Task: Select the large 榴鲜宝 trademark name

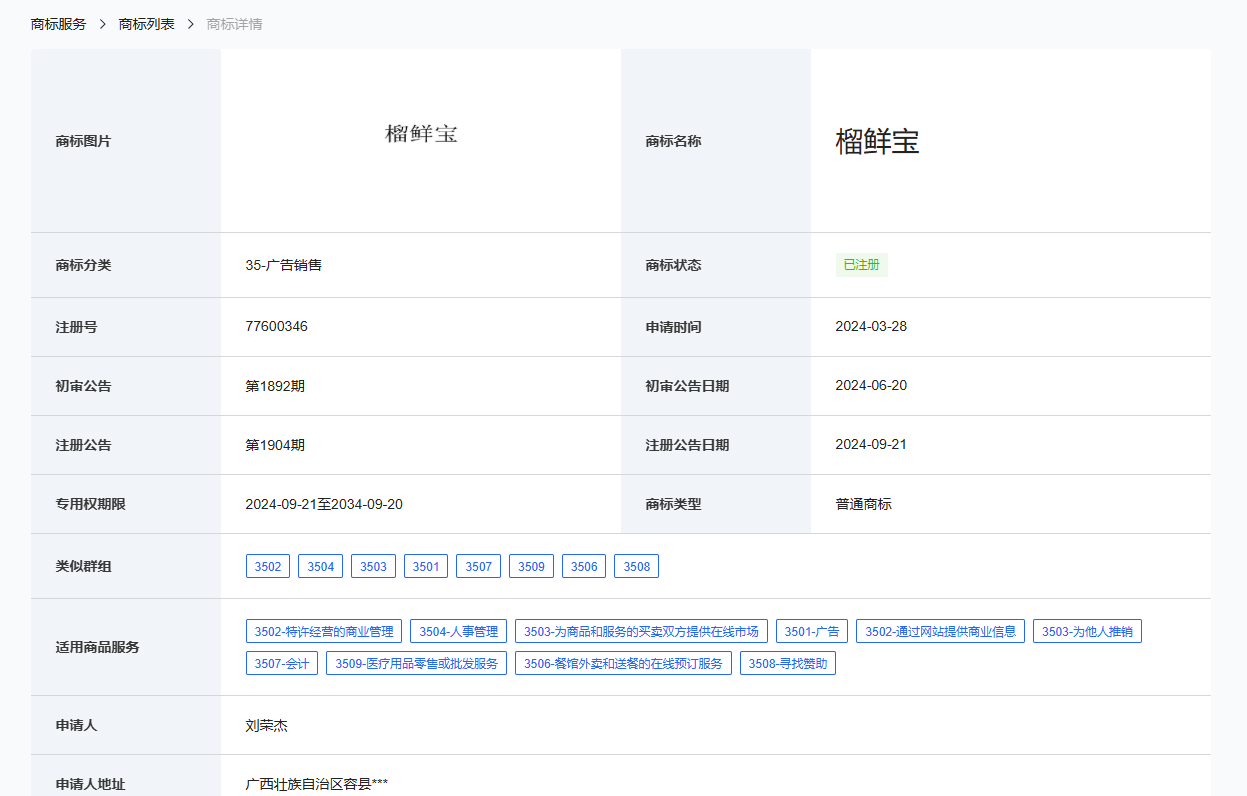Action: (x=878, y=141)
